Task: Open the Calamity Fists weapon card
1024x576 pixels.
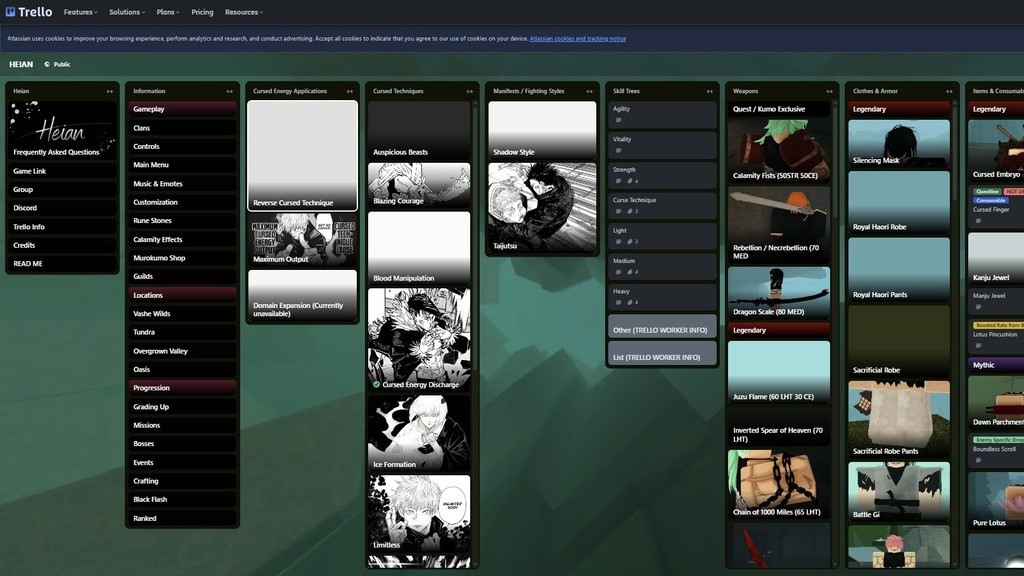Action: tap(779, 150)
